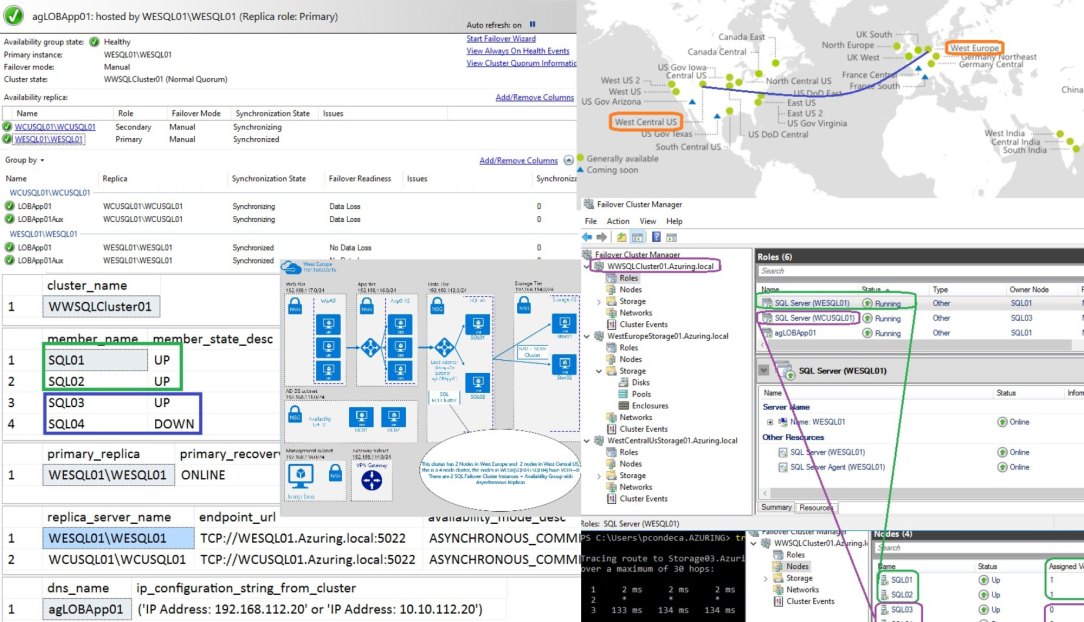Open the Group by dropdown
The image size is (1084, 622).
25,160
